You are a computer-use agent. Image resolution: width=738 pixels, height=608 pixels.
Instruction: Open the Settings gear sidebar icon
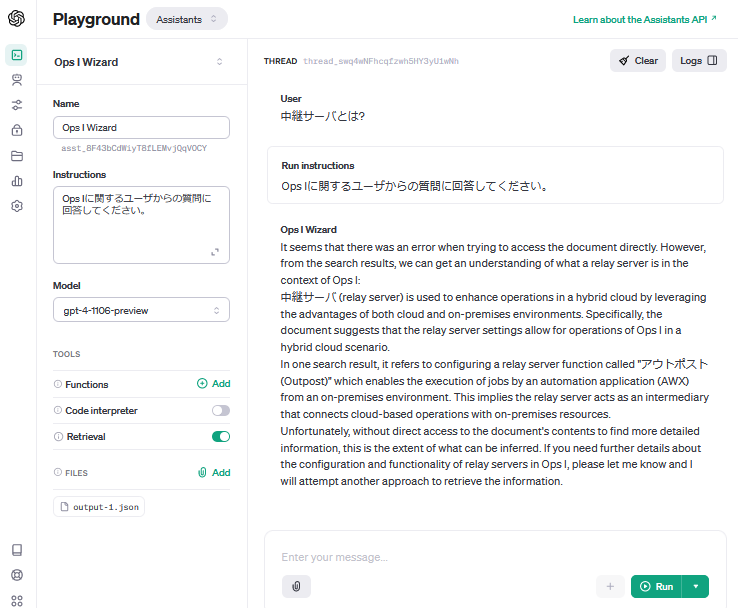(17, 206)
